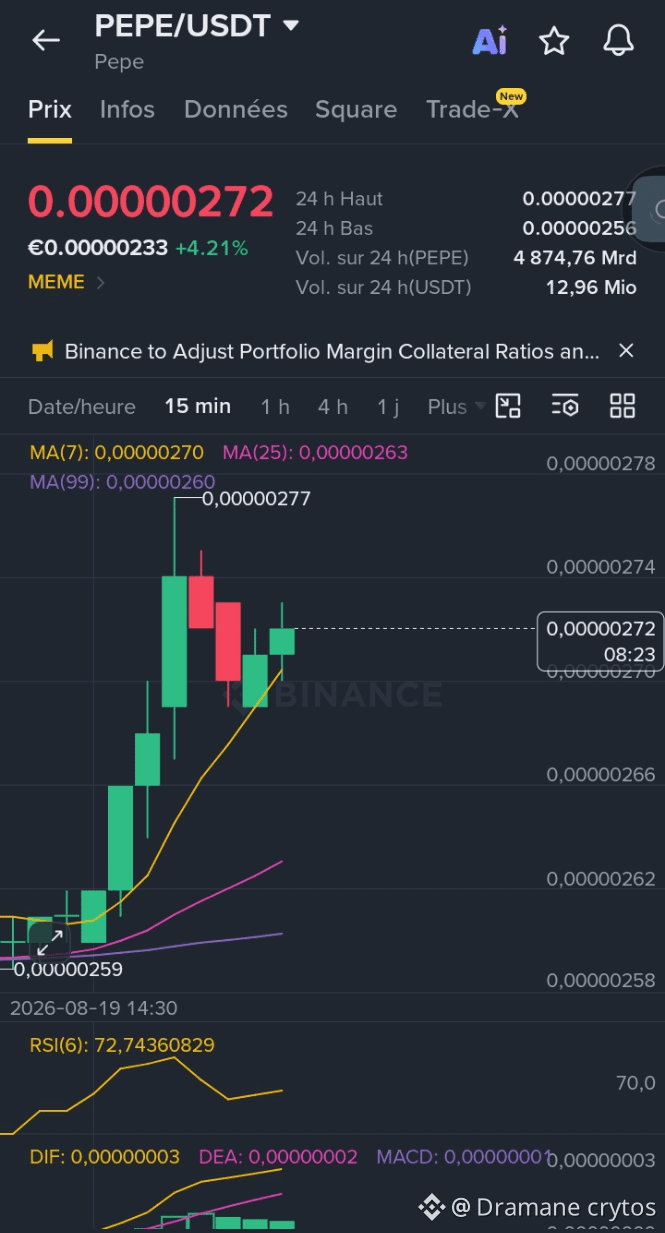Read Binance Portfolio Margin announcement
The image size is (665, 1233).
click(332, 351)
